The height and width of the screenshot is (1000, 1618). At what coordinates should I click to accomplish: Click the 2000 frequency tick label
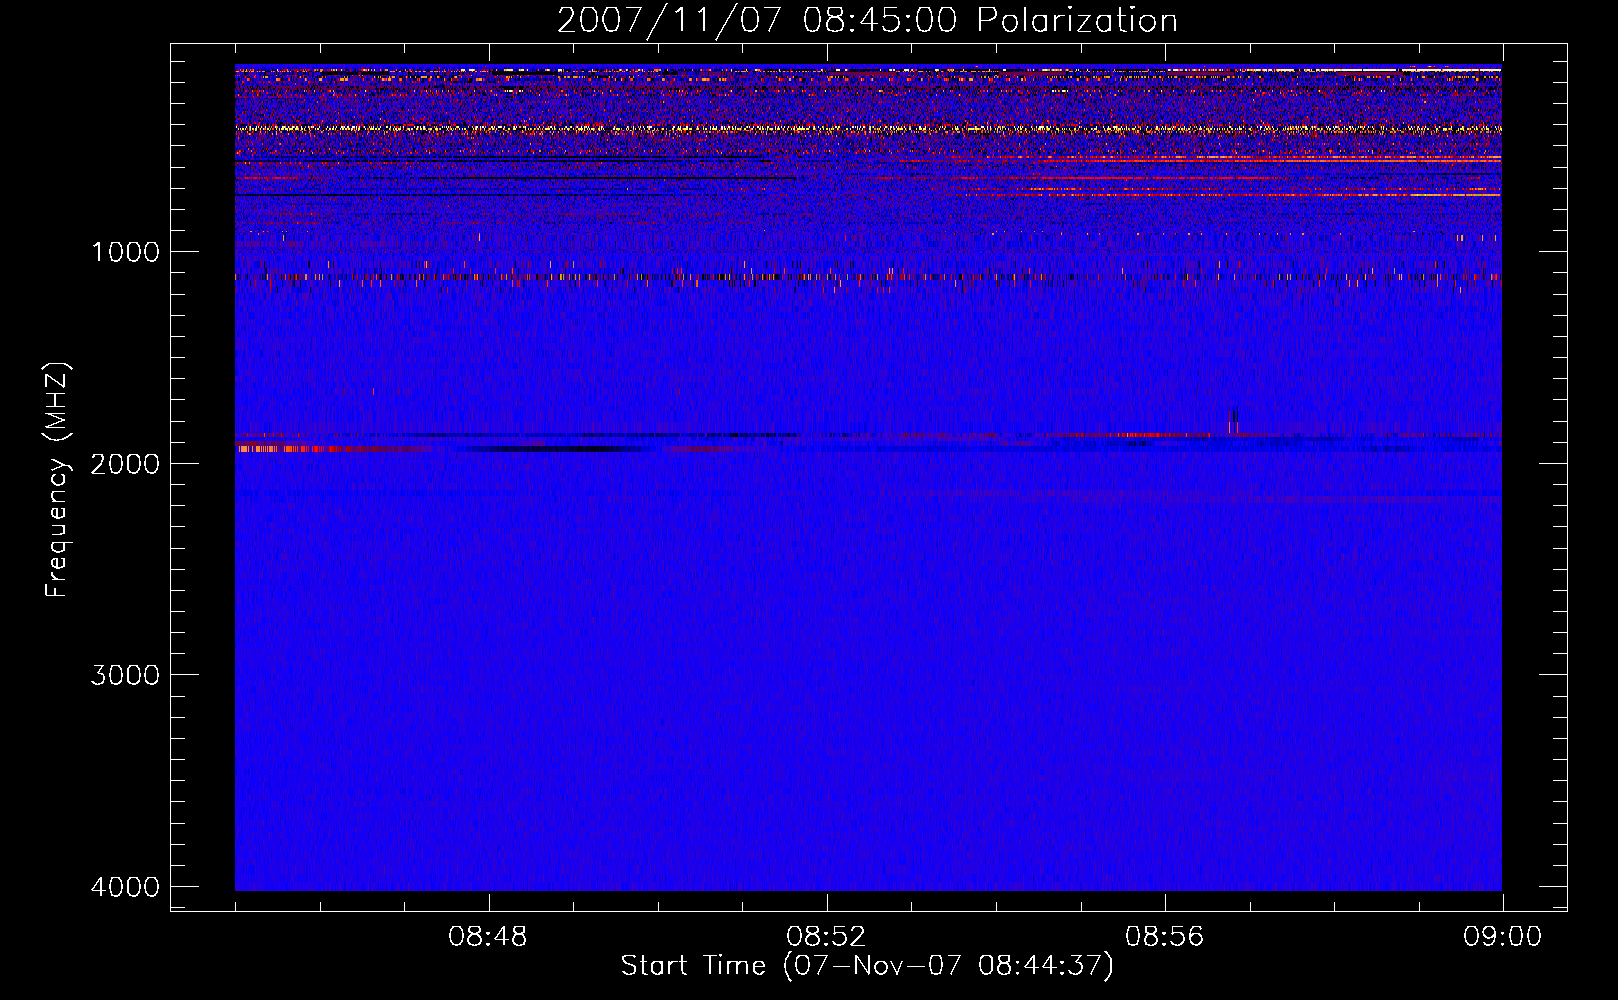[x=125, y=464]
